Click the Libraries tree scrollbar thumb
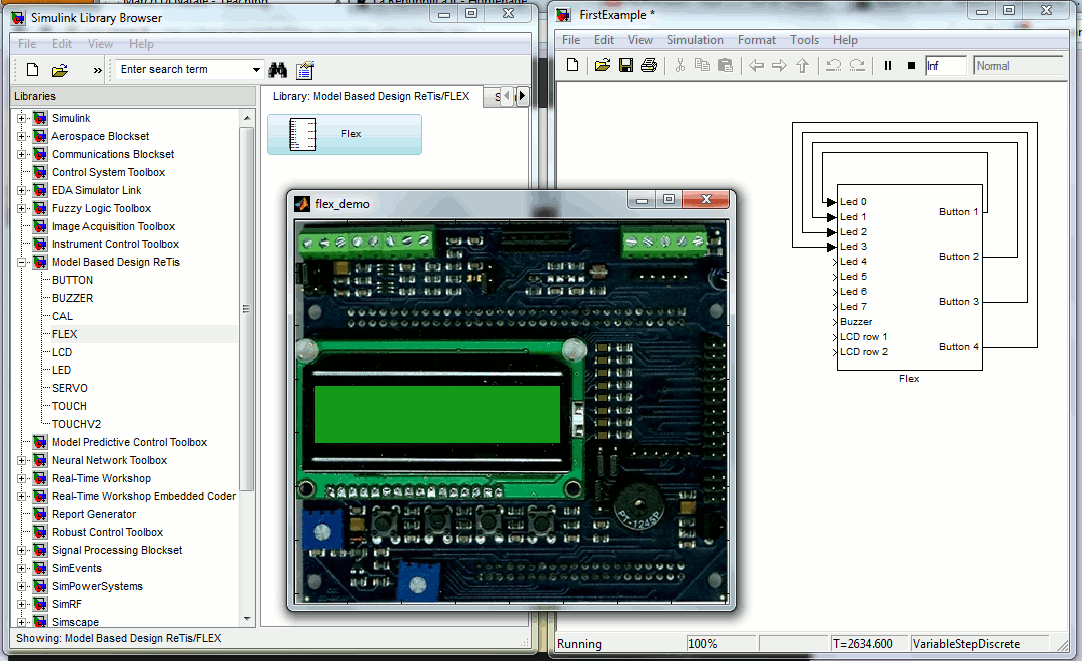This screenshot has width=1082, height=661. coord(246,309)
